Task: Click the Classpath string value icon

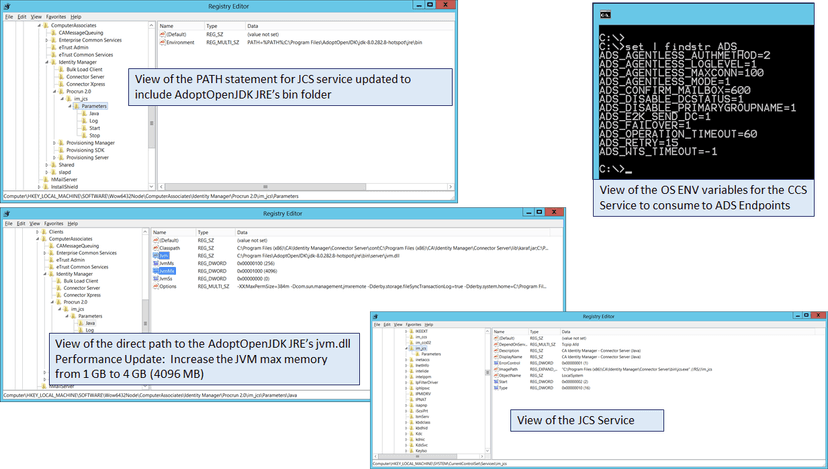Action: [x=158, y=248]
